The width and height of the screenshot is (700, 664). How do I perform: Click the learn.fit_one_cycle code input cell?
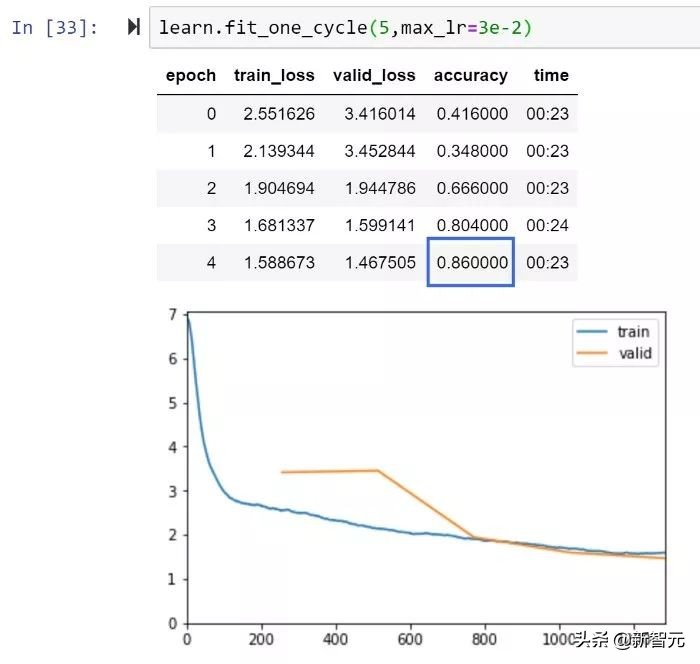click(425, 27)
